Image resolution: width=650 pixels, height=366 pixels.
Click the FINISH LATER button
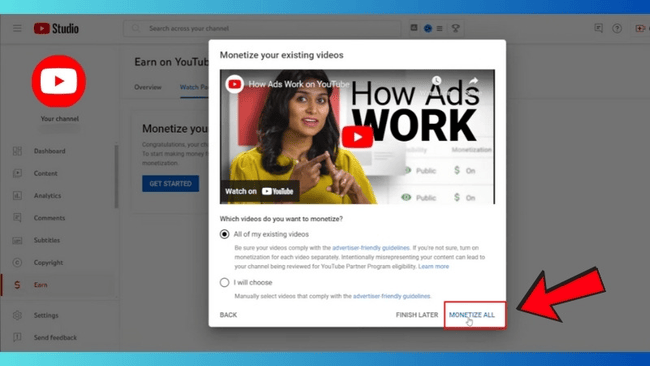[x=417, y=315]
